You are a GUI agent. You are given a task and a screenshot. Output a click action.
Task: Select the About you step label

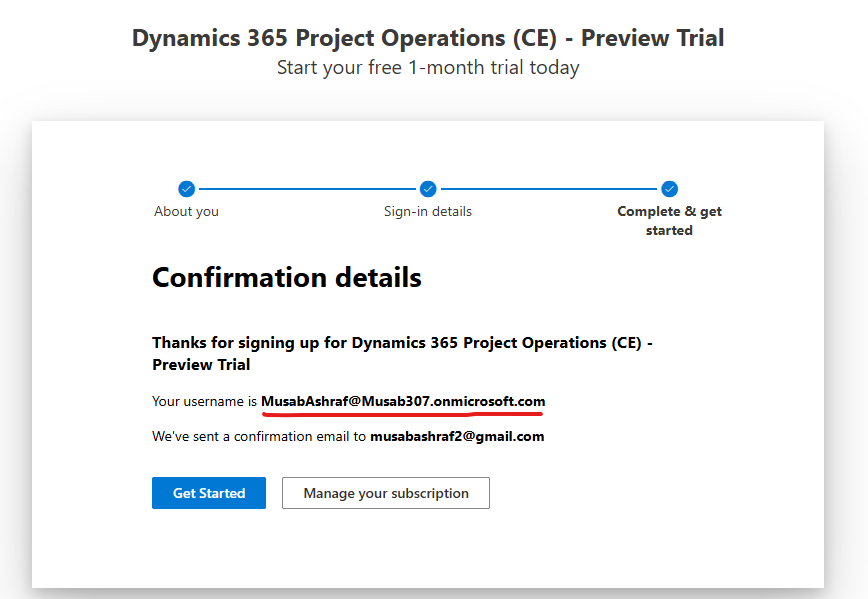point(186,211)
